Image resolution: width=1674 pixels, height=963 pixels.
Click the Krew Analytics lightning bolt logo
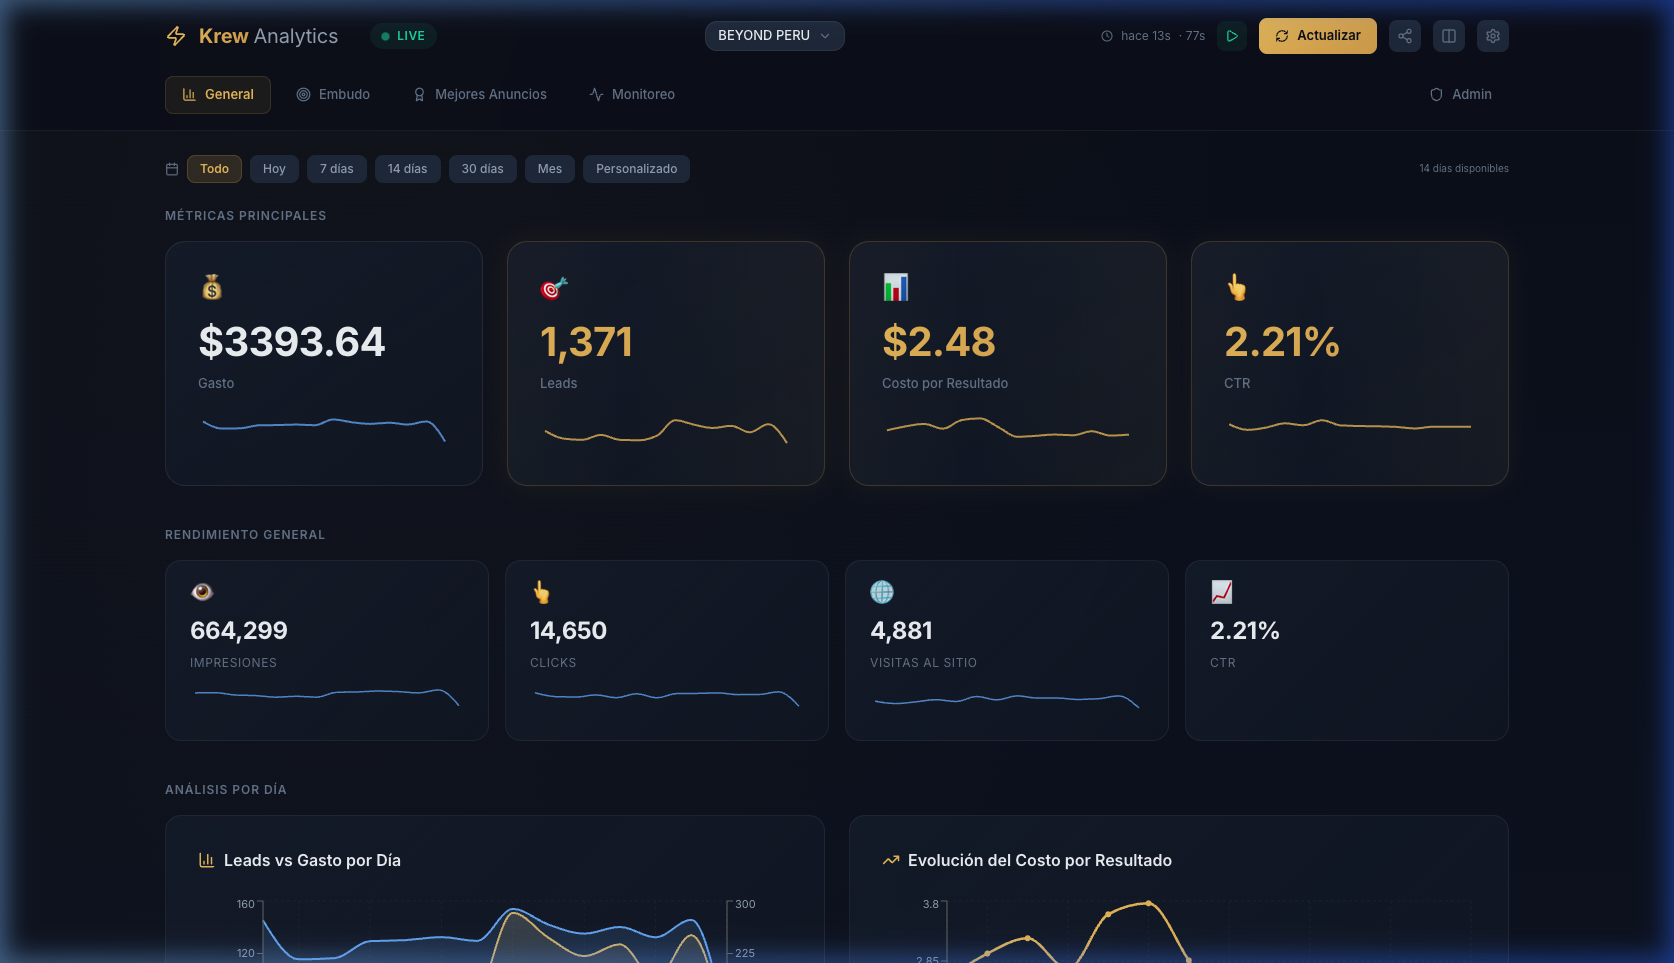(x=175, y=35)
